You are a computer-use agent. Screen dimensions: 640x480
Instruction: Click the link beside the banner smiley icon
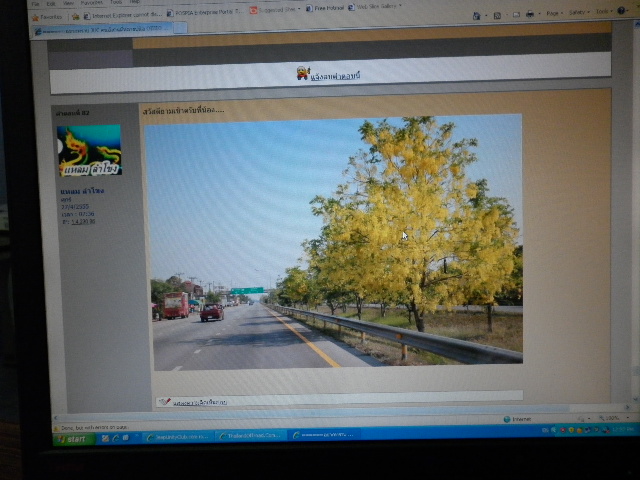(336, 75)
